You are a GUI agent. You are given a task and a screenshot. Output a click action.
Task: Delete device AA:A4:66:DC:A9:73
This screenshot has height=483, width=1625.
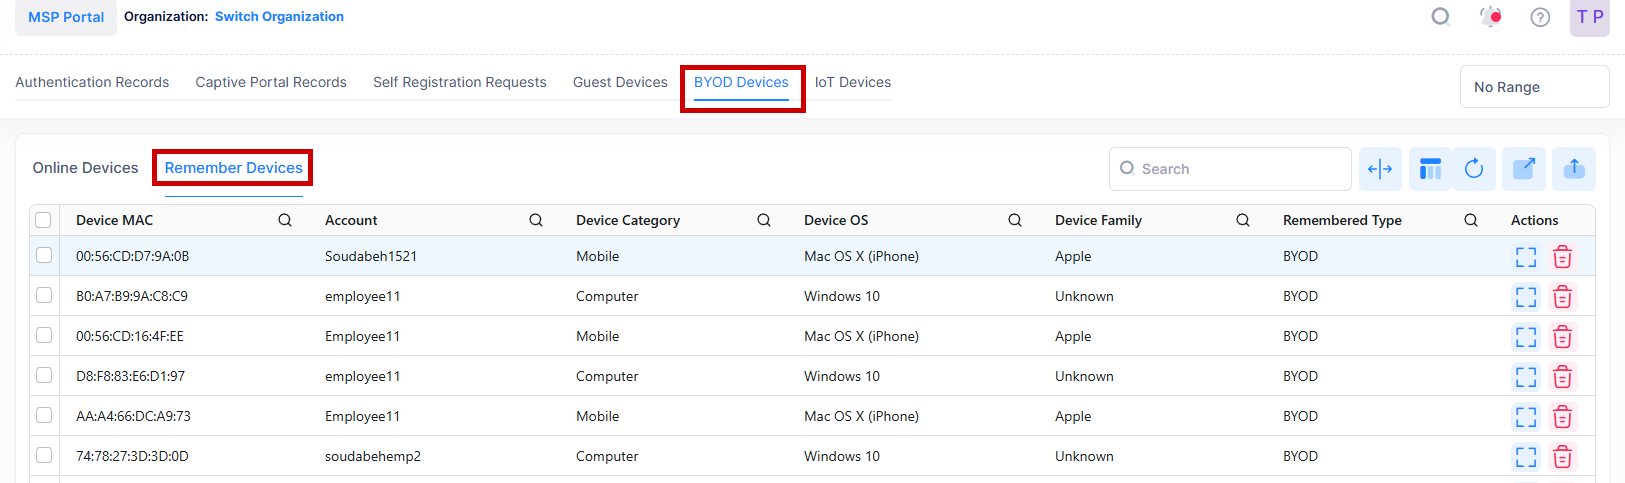click(x=1562, y=417)
